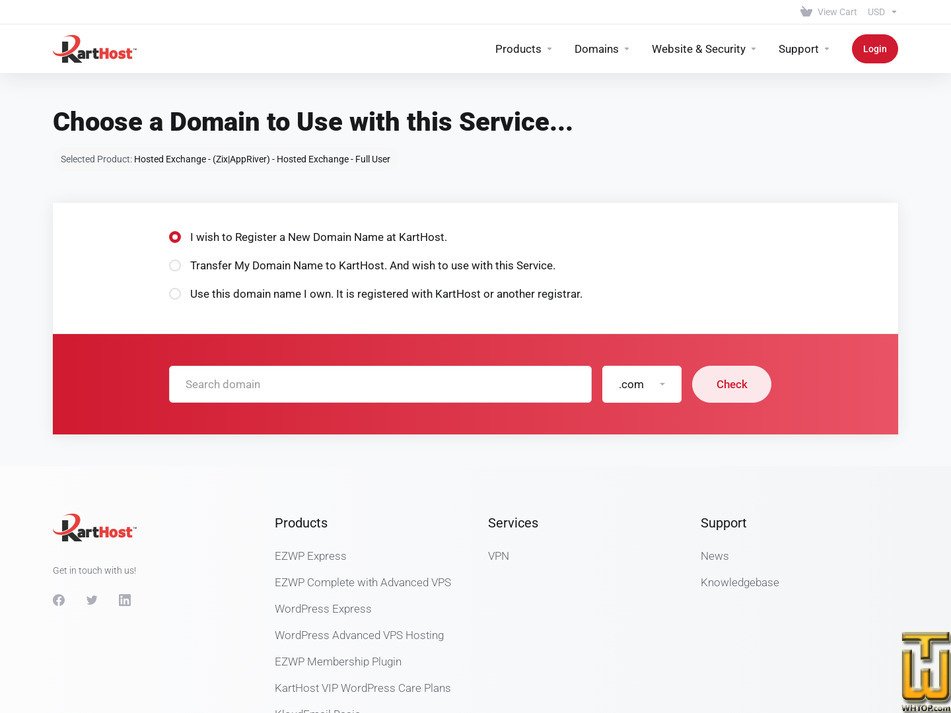Click the footer 'Products' column heading
Viewport: 951px width, 713px height.
coord(301,523)
